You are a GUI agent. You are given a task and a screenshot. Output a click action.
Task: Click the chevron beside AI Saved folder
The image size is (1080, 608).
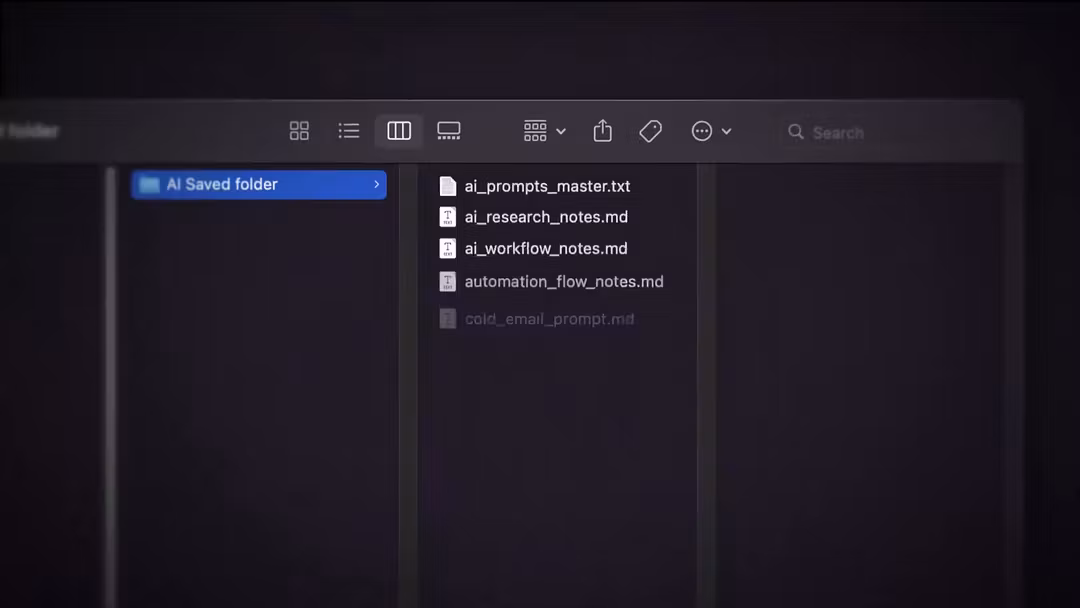tap(376, 185)
